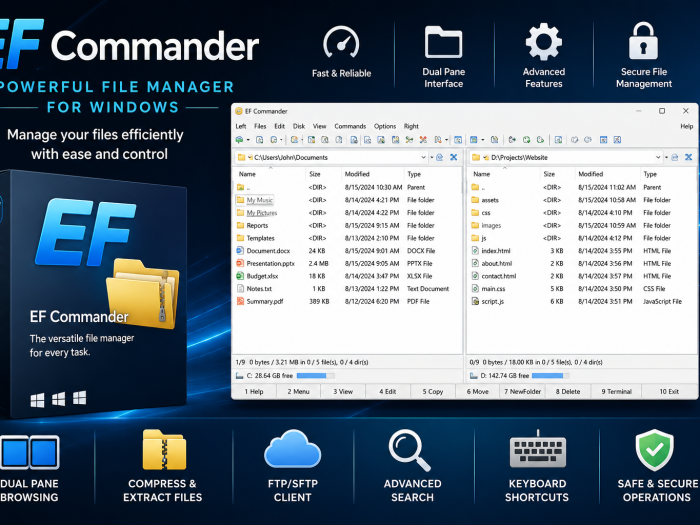This screenshot has width=700, height=525.
Task: Expand the right pane path dropdown chevron
Action: (658, 157)
